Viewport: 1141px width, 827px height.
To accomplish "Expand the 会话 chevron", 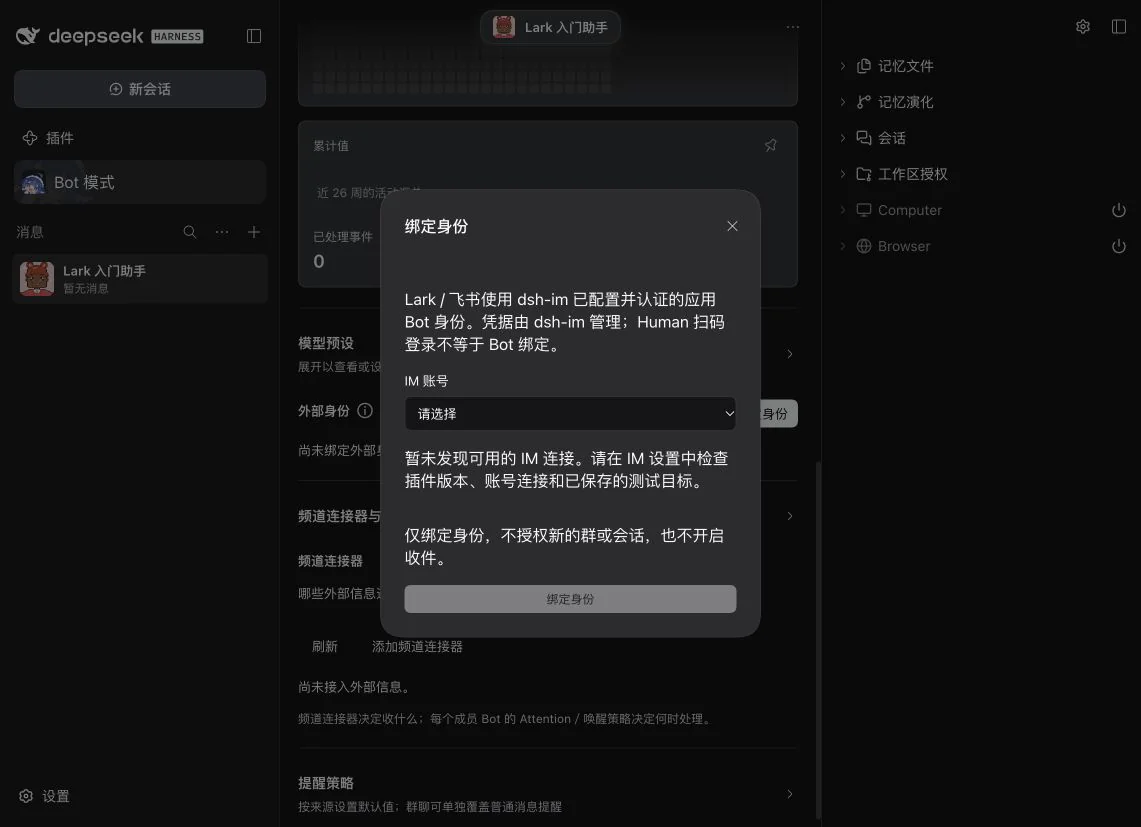I will [843, 138].
